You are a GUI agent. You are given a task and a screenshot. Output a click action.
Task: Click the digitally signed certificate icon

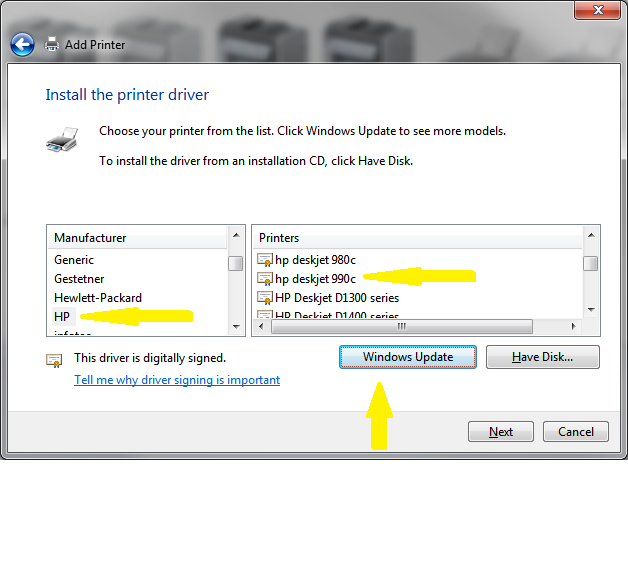point(54,360)
